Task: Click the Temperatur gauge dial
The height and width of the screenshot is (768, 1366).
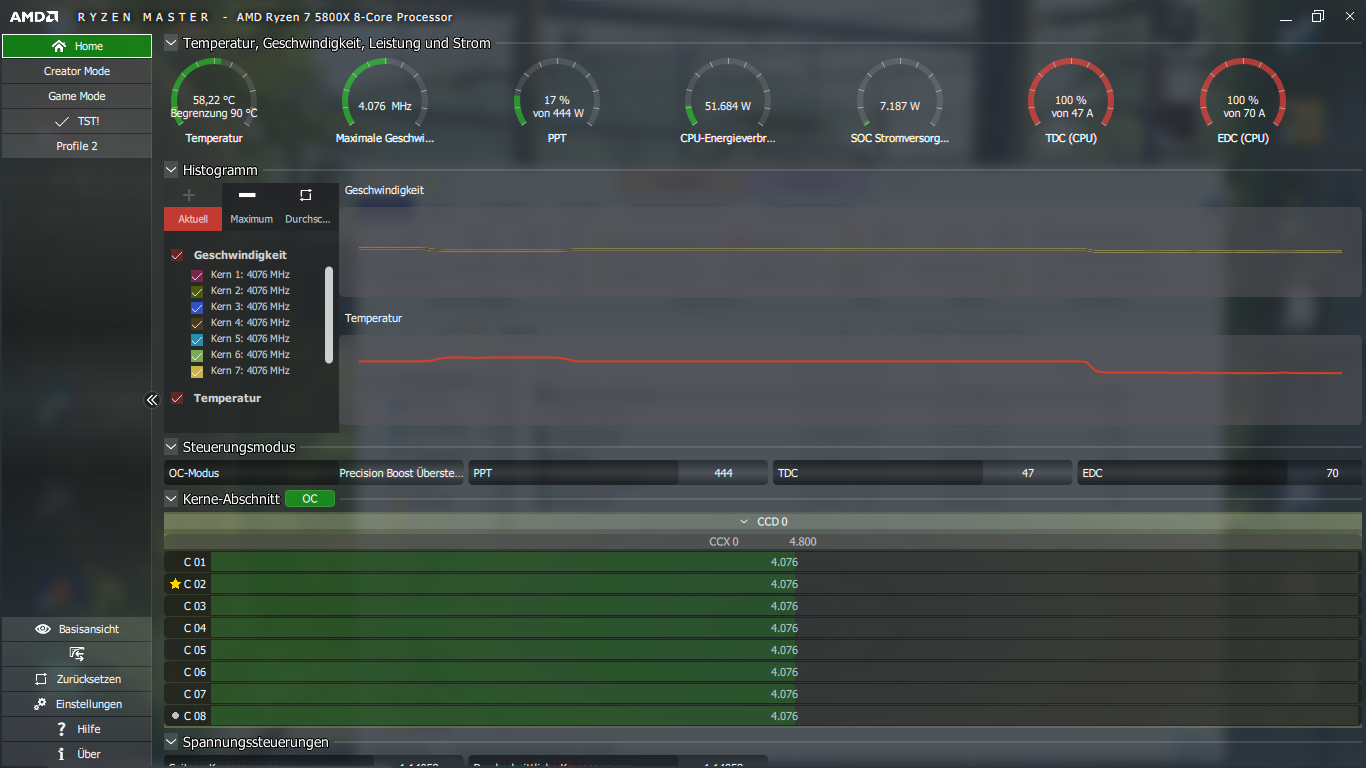Action: tap(214, 93)
